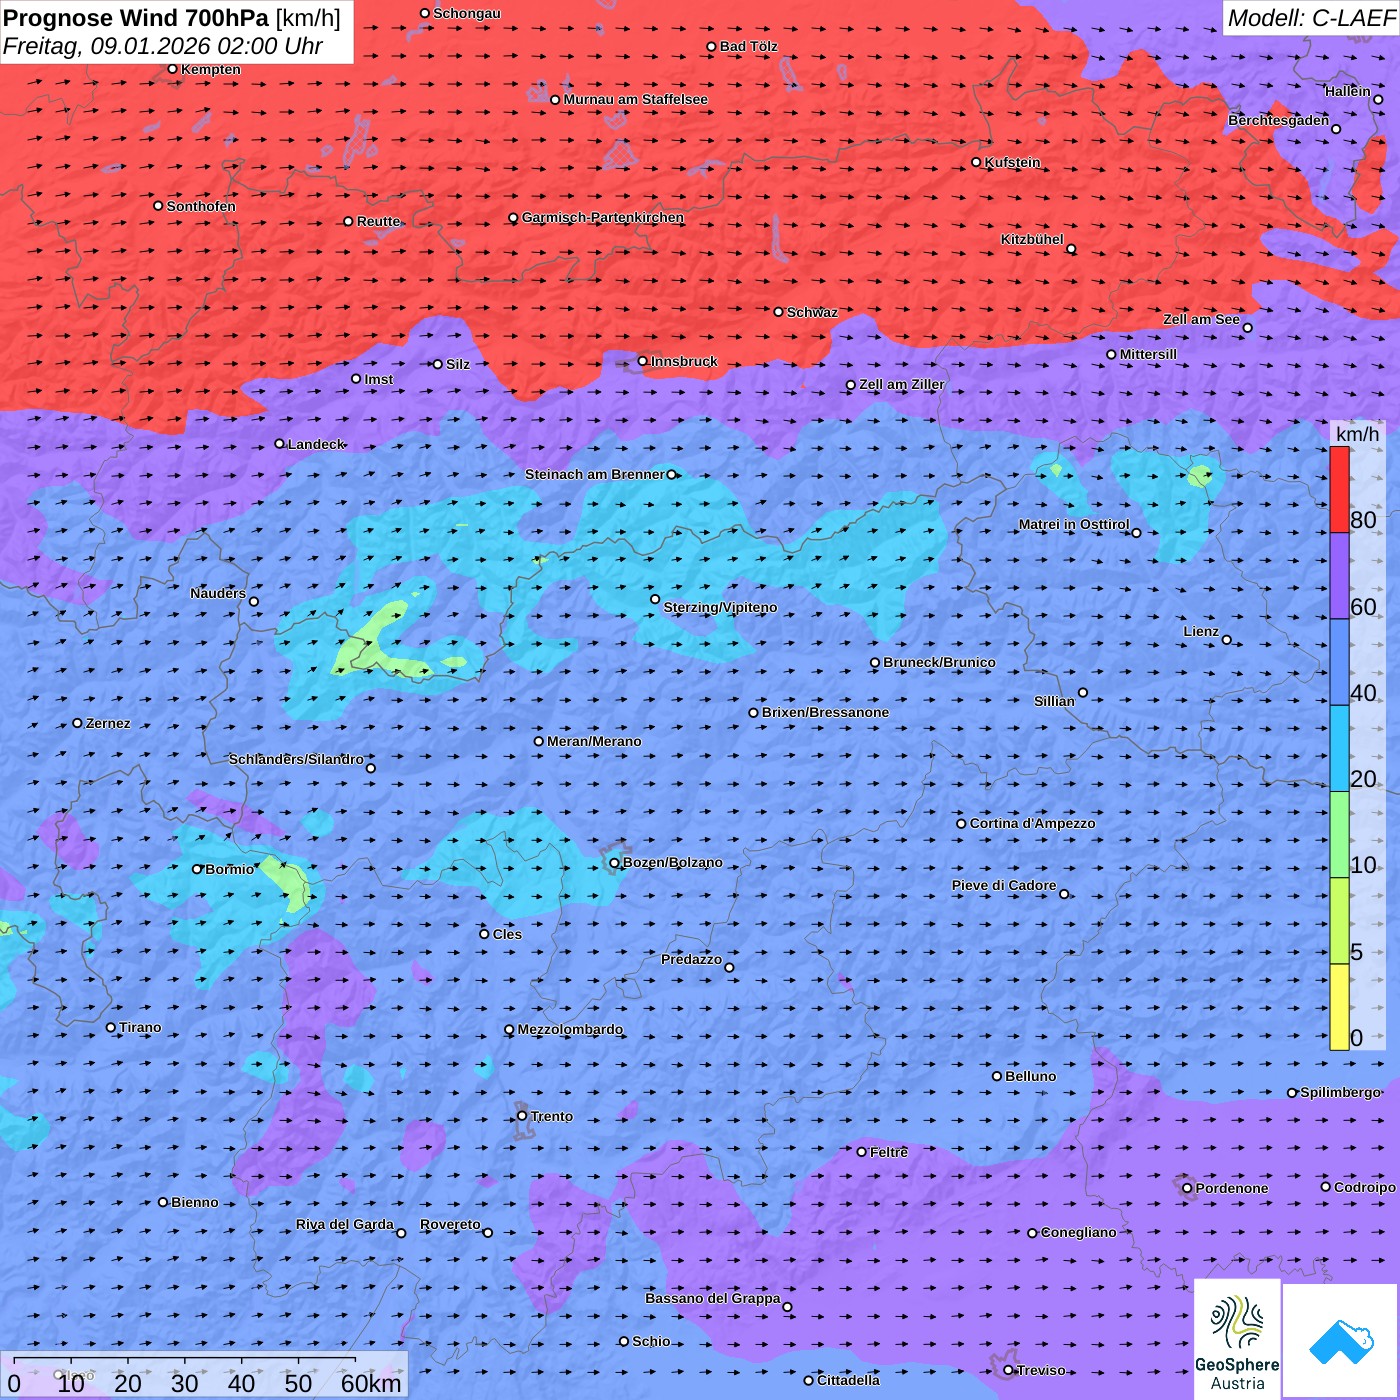Click the Berchtesgaden label
This screenshot has width=1400, height=1400.
point(1278,120)
